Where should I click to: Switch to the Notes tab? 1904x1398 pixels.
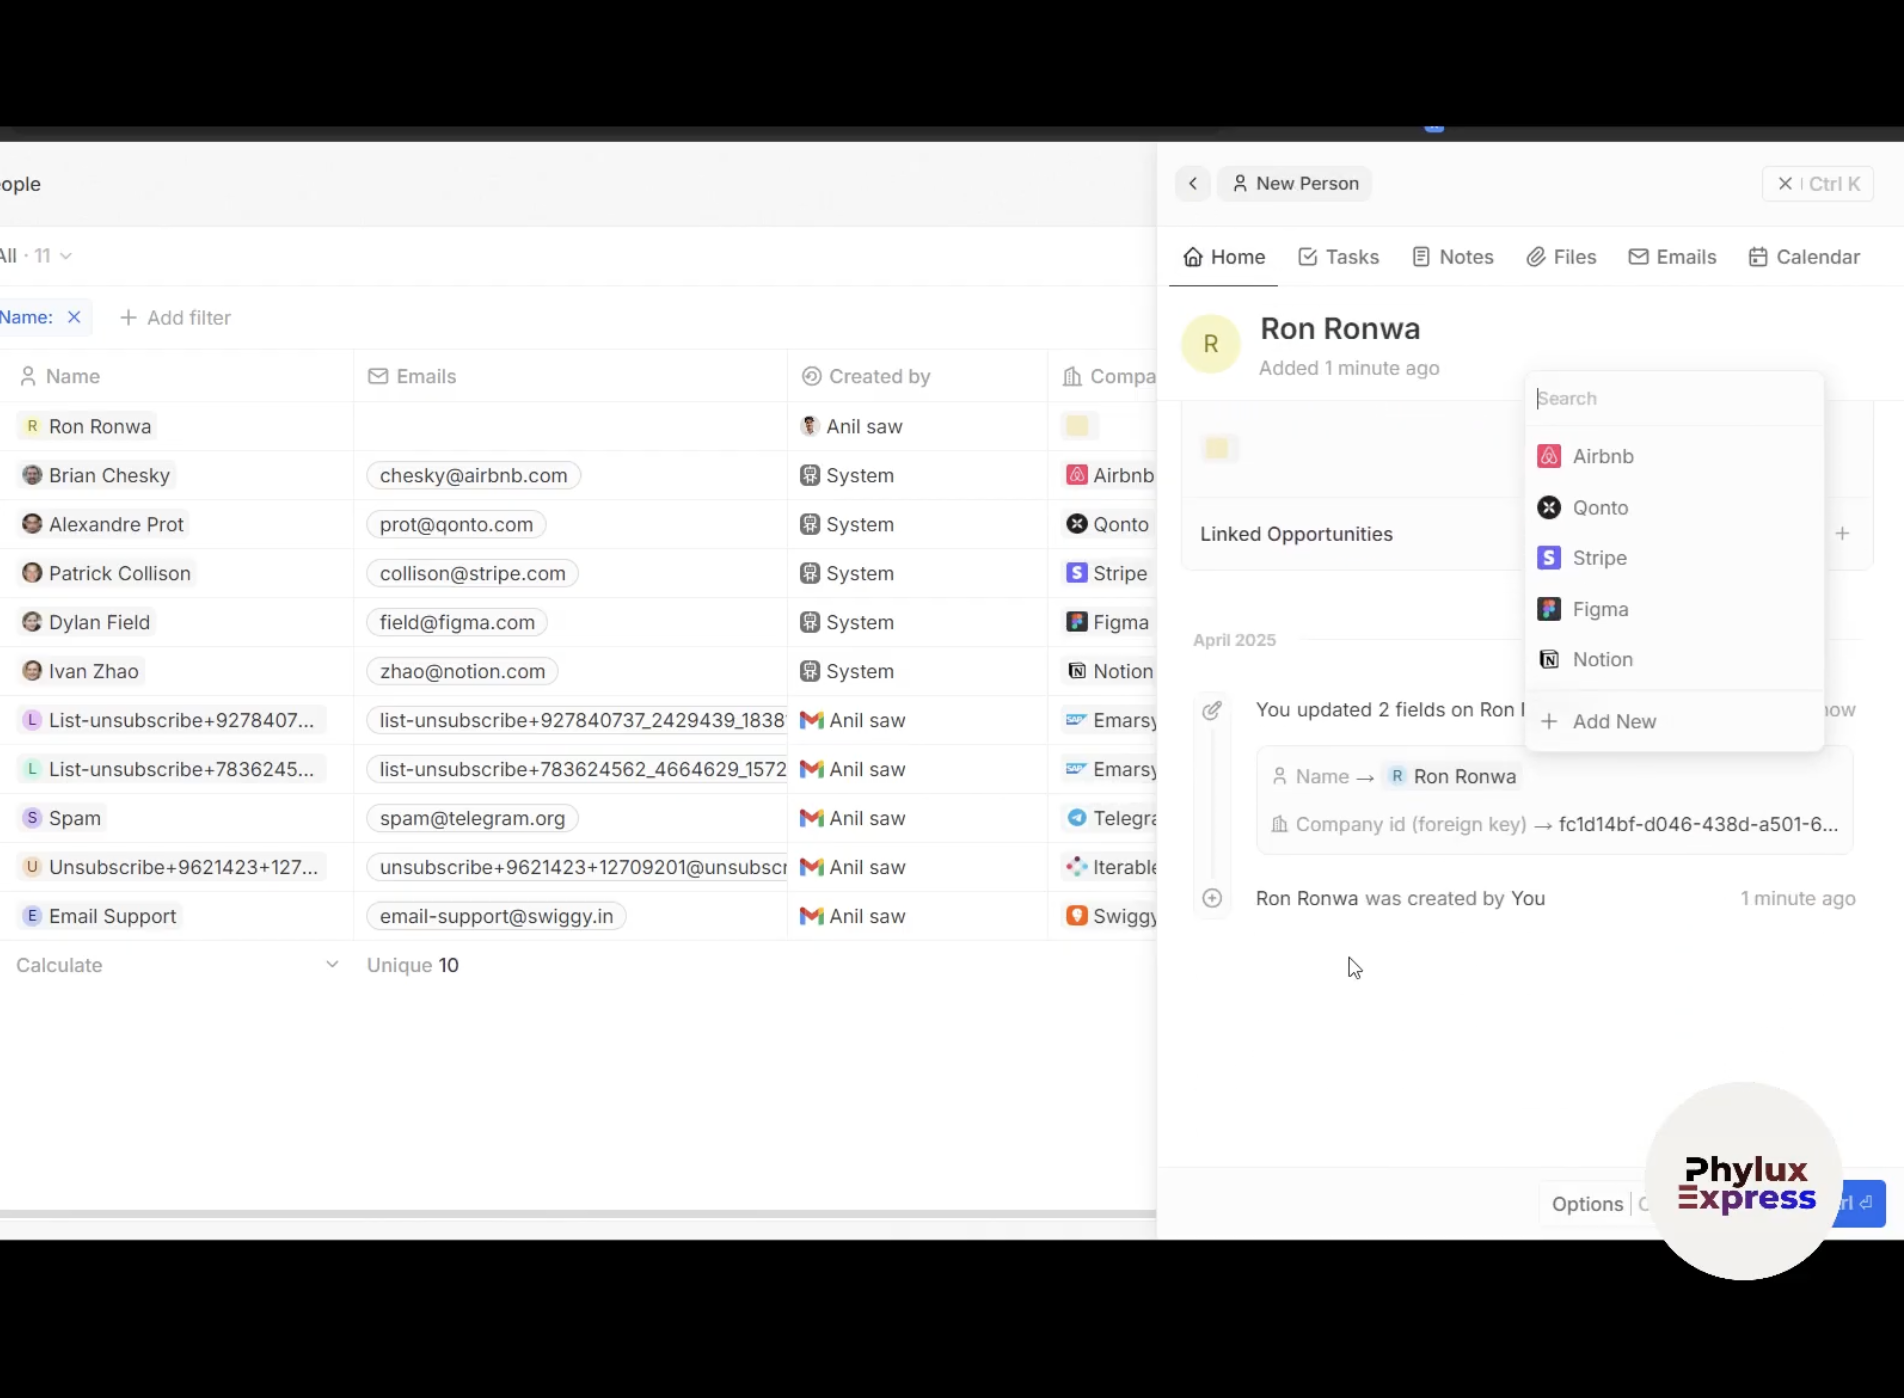click(1452, 257)
